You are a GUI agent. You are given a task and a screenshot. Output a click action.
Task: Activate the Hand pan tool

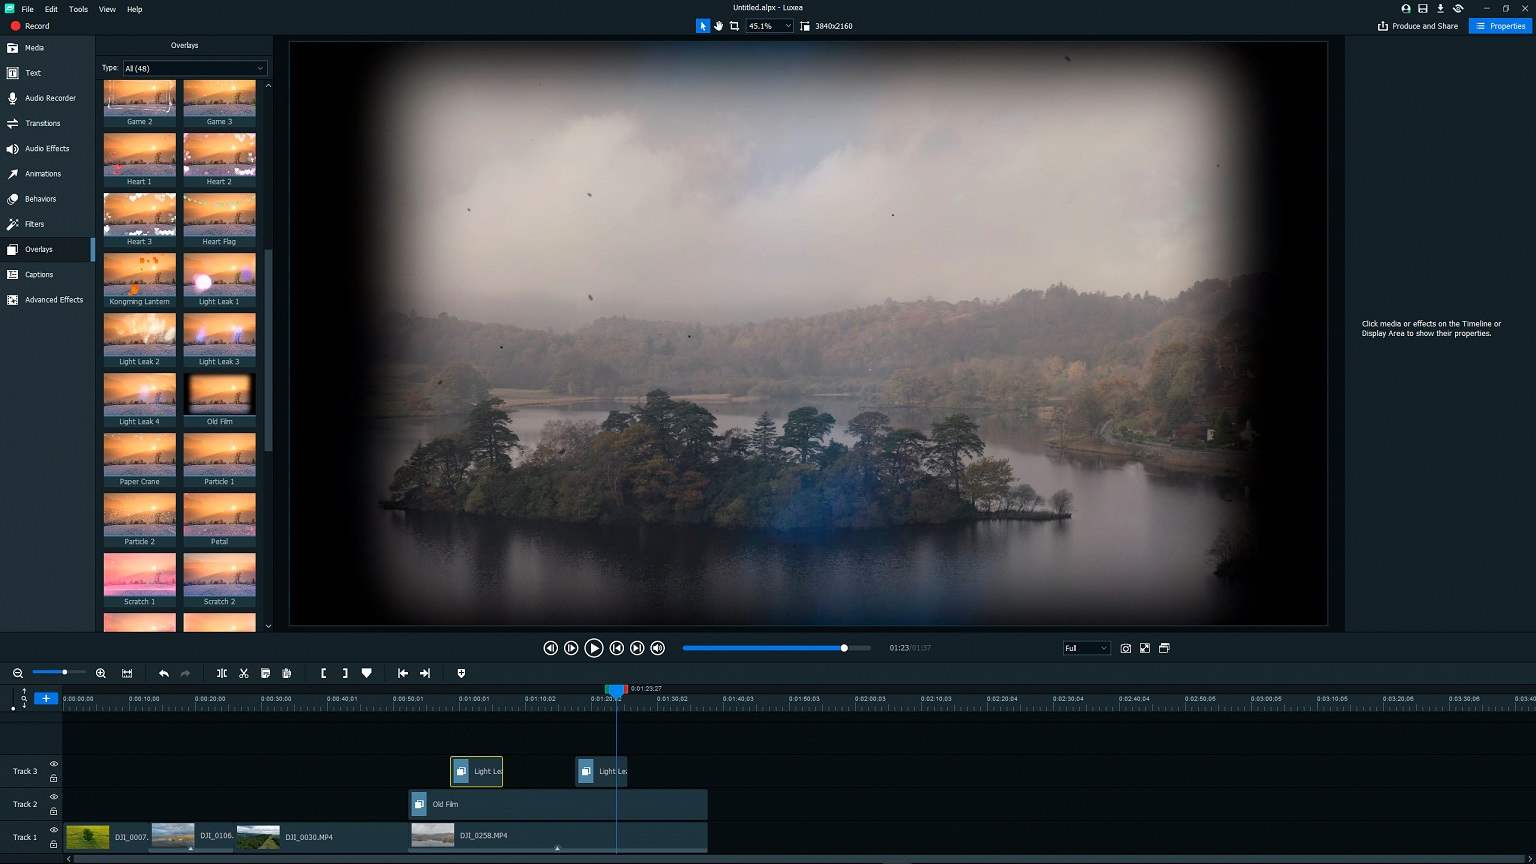coord(718,26)
